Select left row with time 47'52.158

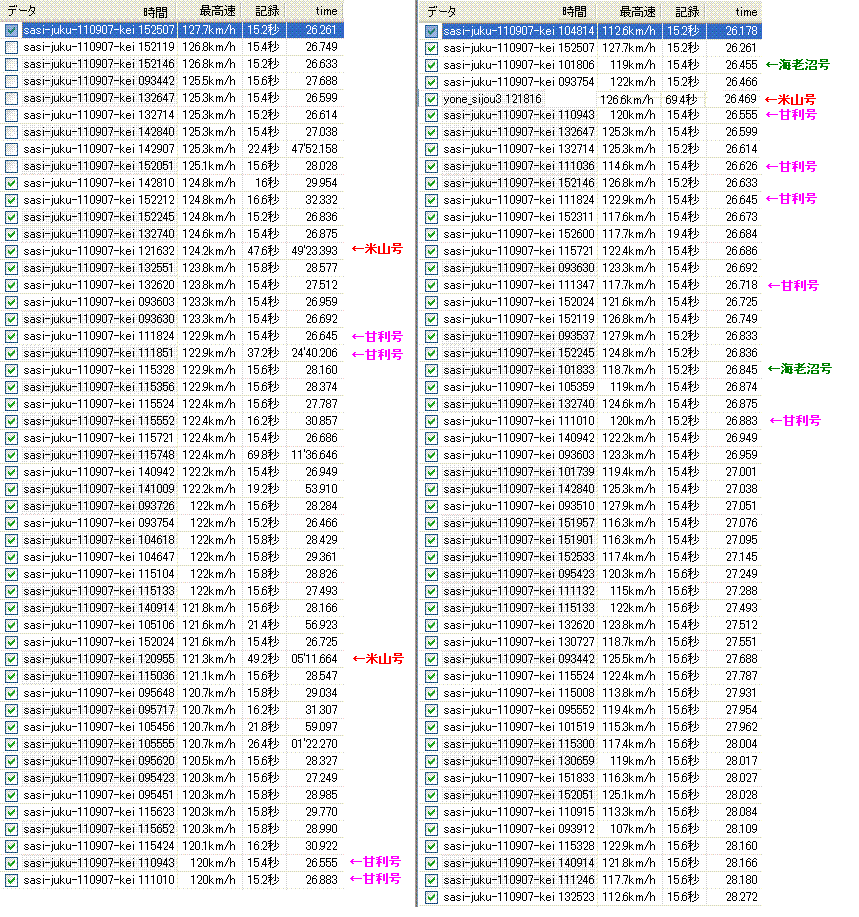174,149
